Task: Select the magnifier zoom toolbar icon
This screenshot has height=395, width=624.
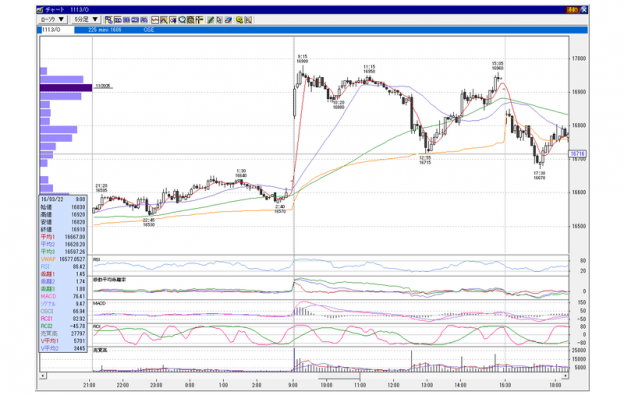Action: click(x=182, y=19)
